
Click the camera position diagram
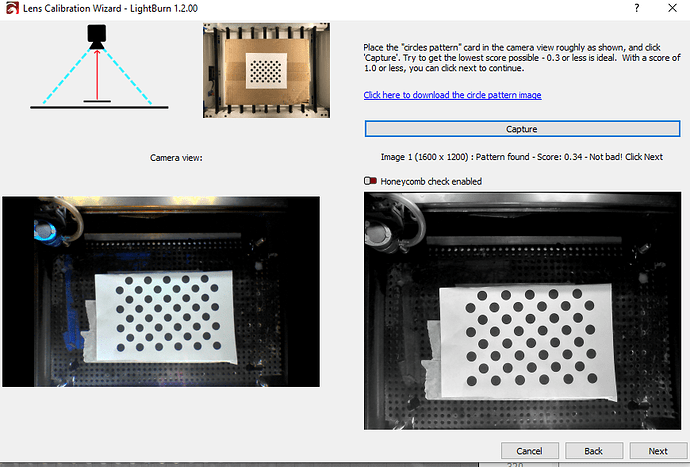(99, 66)
